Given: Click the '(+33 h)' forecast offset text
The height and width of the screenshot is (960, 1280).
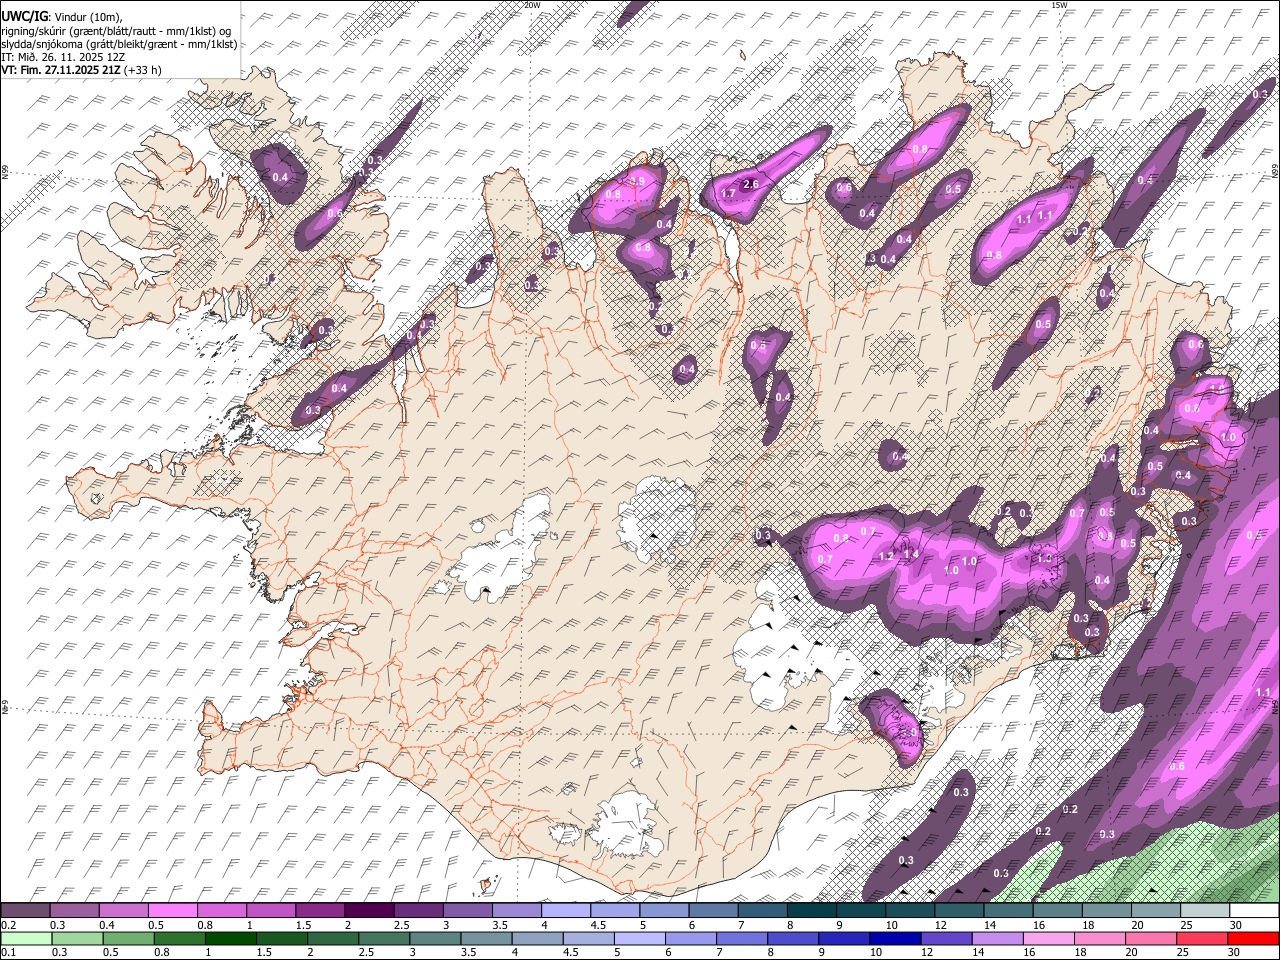Looking at the screenshot, I should 142,70.
